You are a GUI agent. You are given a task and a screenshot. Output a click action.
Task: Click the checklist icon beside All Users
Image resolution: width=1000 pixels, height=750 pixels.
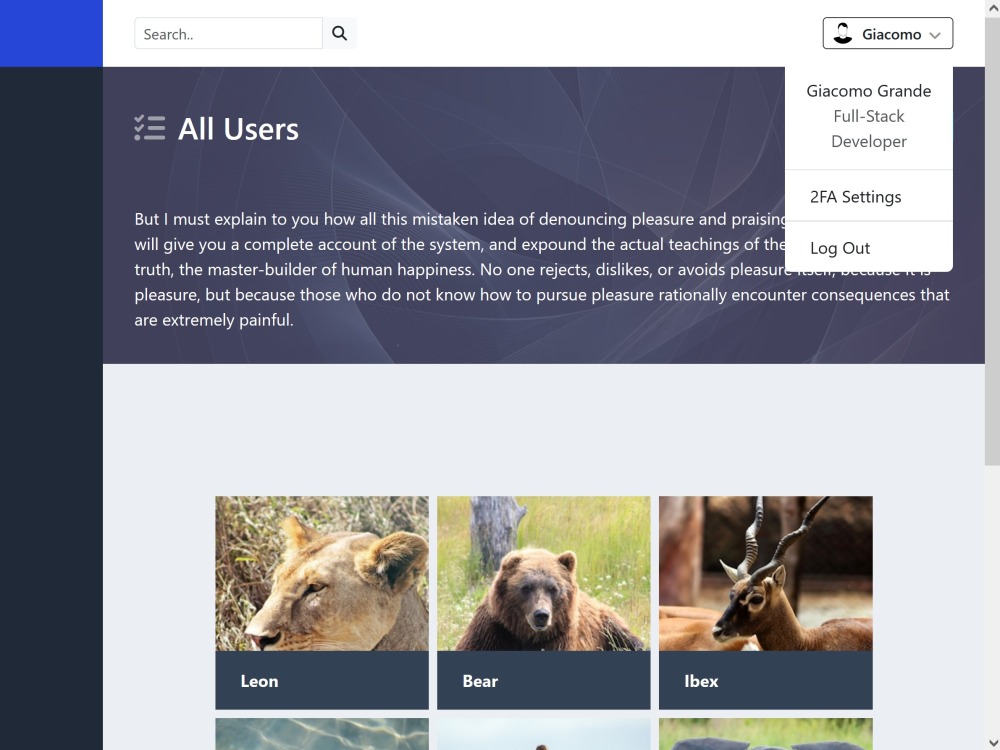[x=150, y=128]
